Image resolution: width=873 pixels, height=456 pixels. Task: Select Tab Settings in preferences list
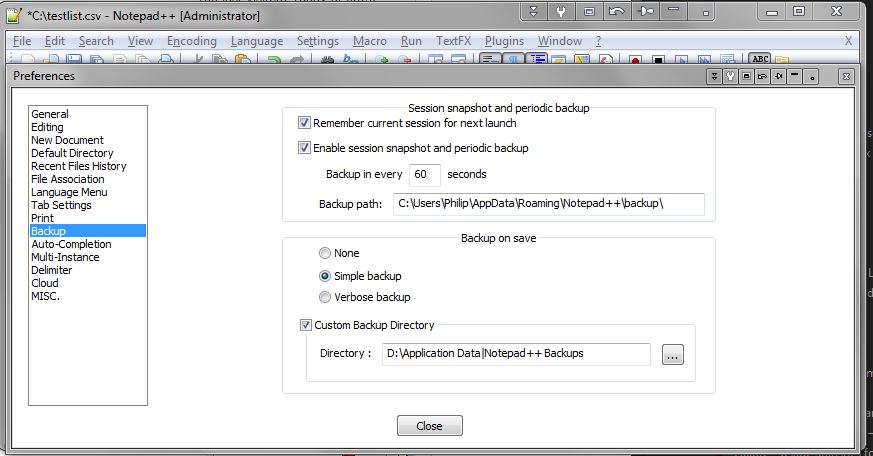[x=61, y=205]
